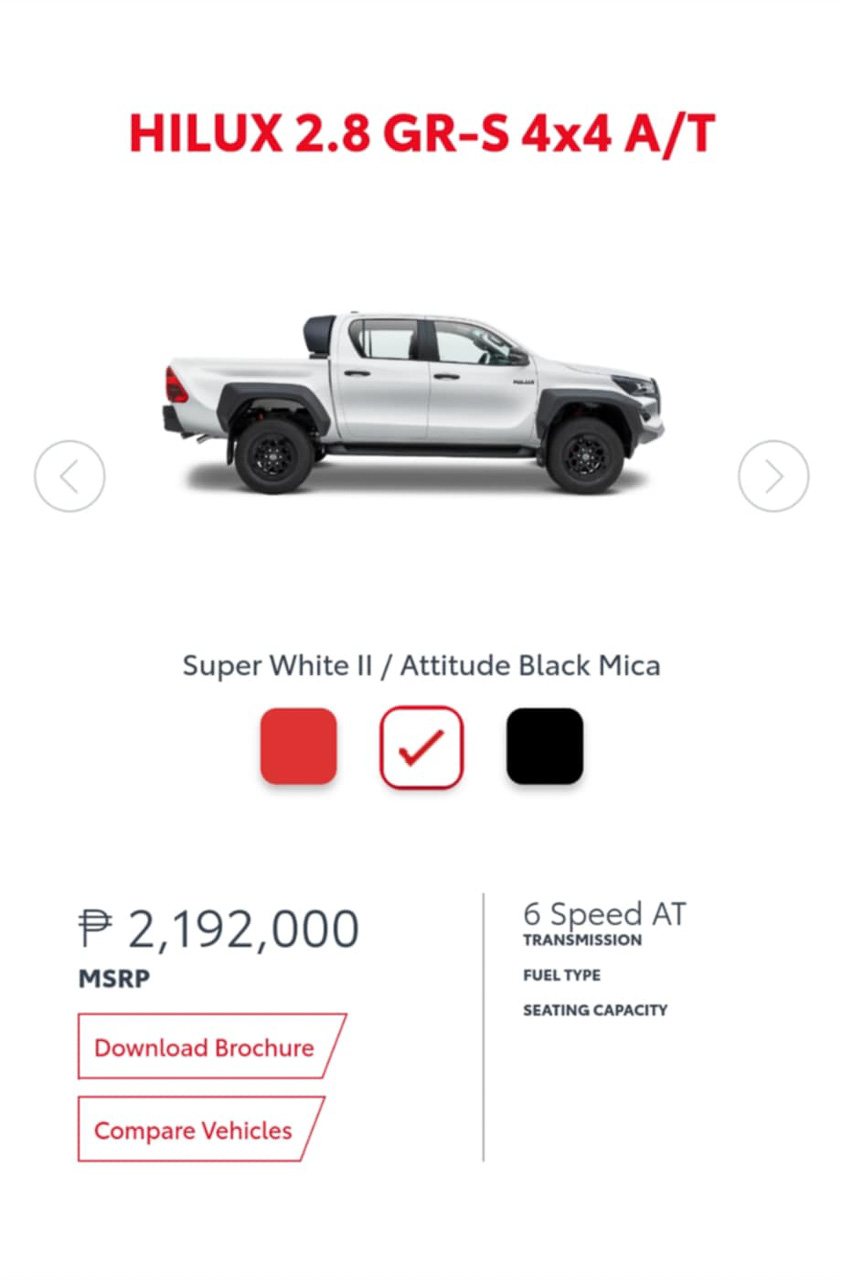842x1280 pixels.
Task: Click the Super White II color name text
Action: [x=276, y=666]
